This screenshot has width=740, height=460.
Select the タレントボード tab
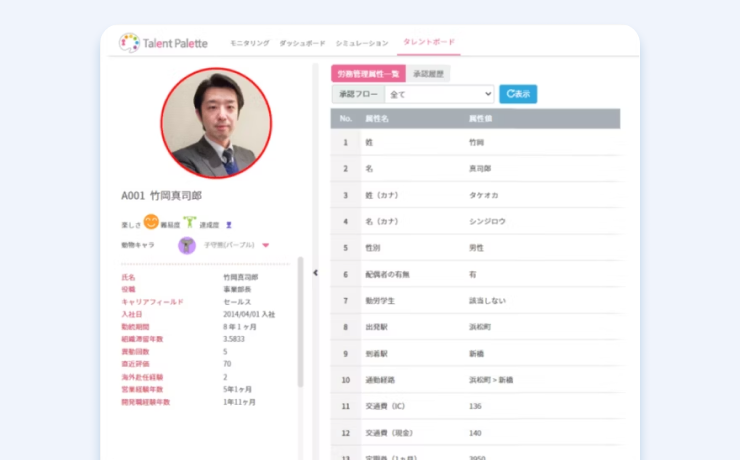tap(429, 42)
